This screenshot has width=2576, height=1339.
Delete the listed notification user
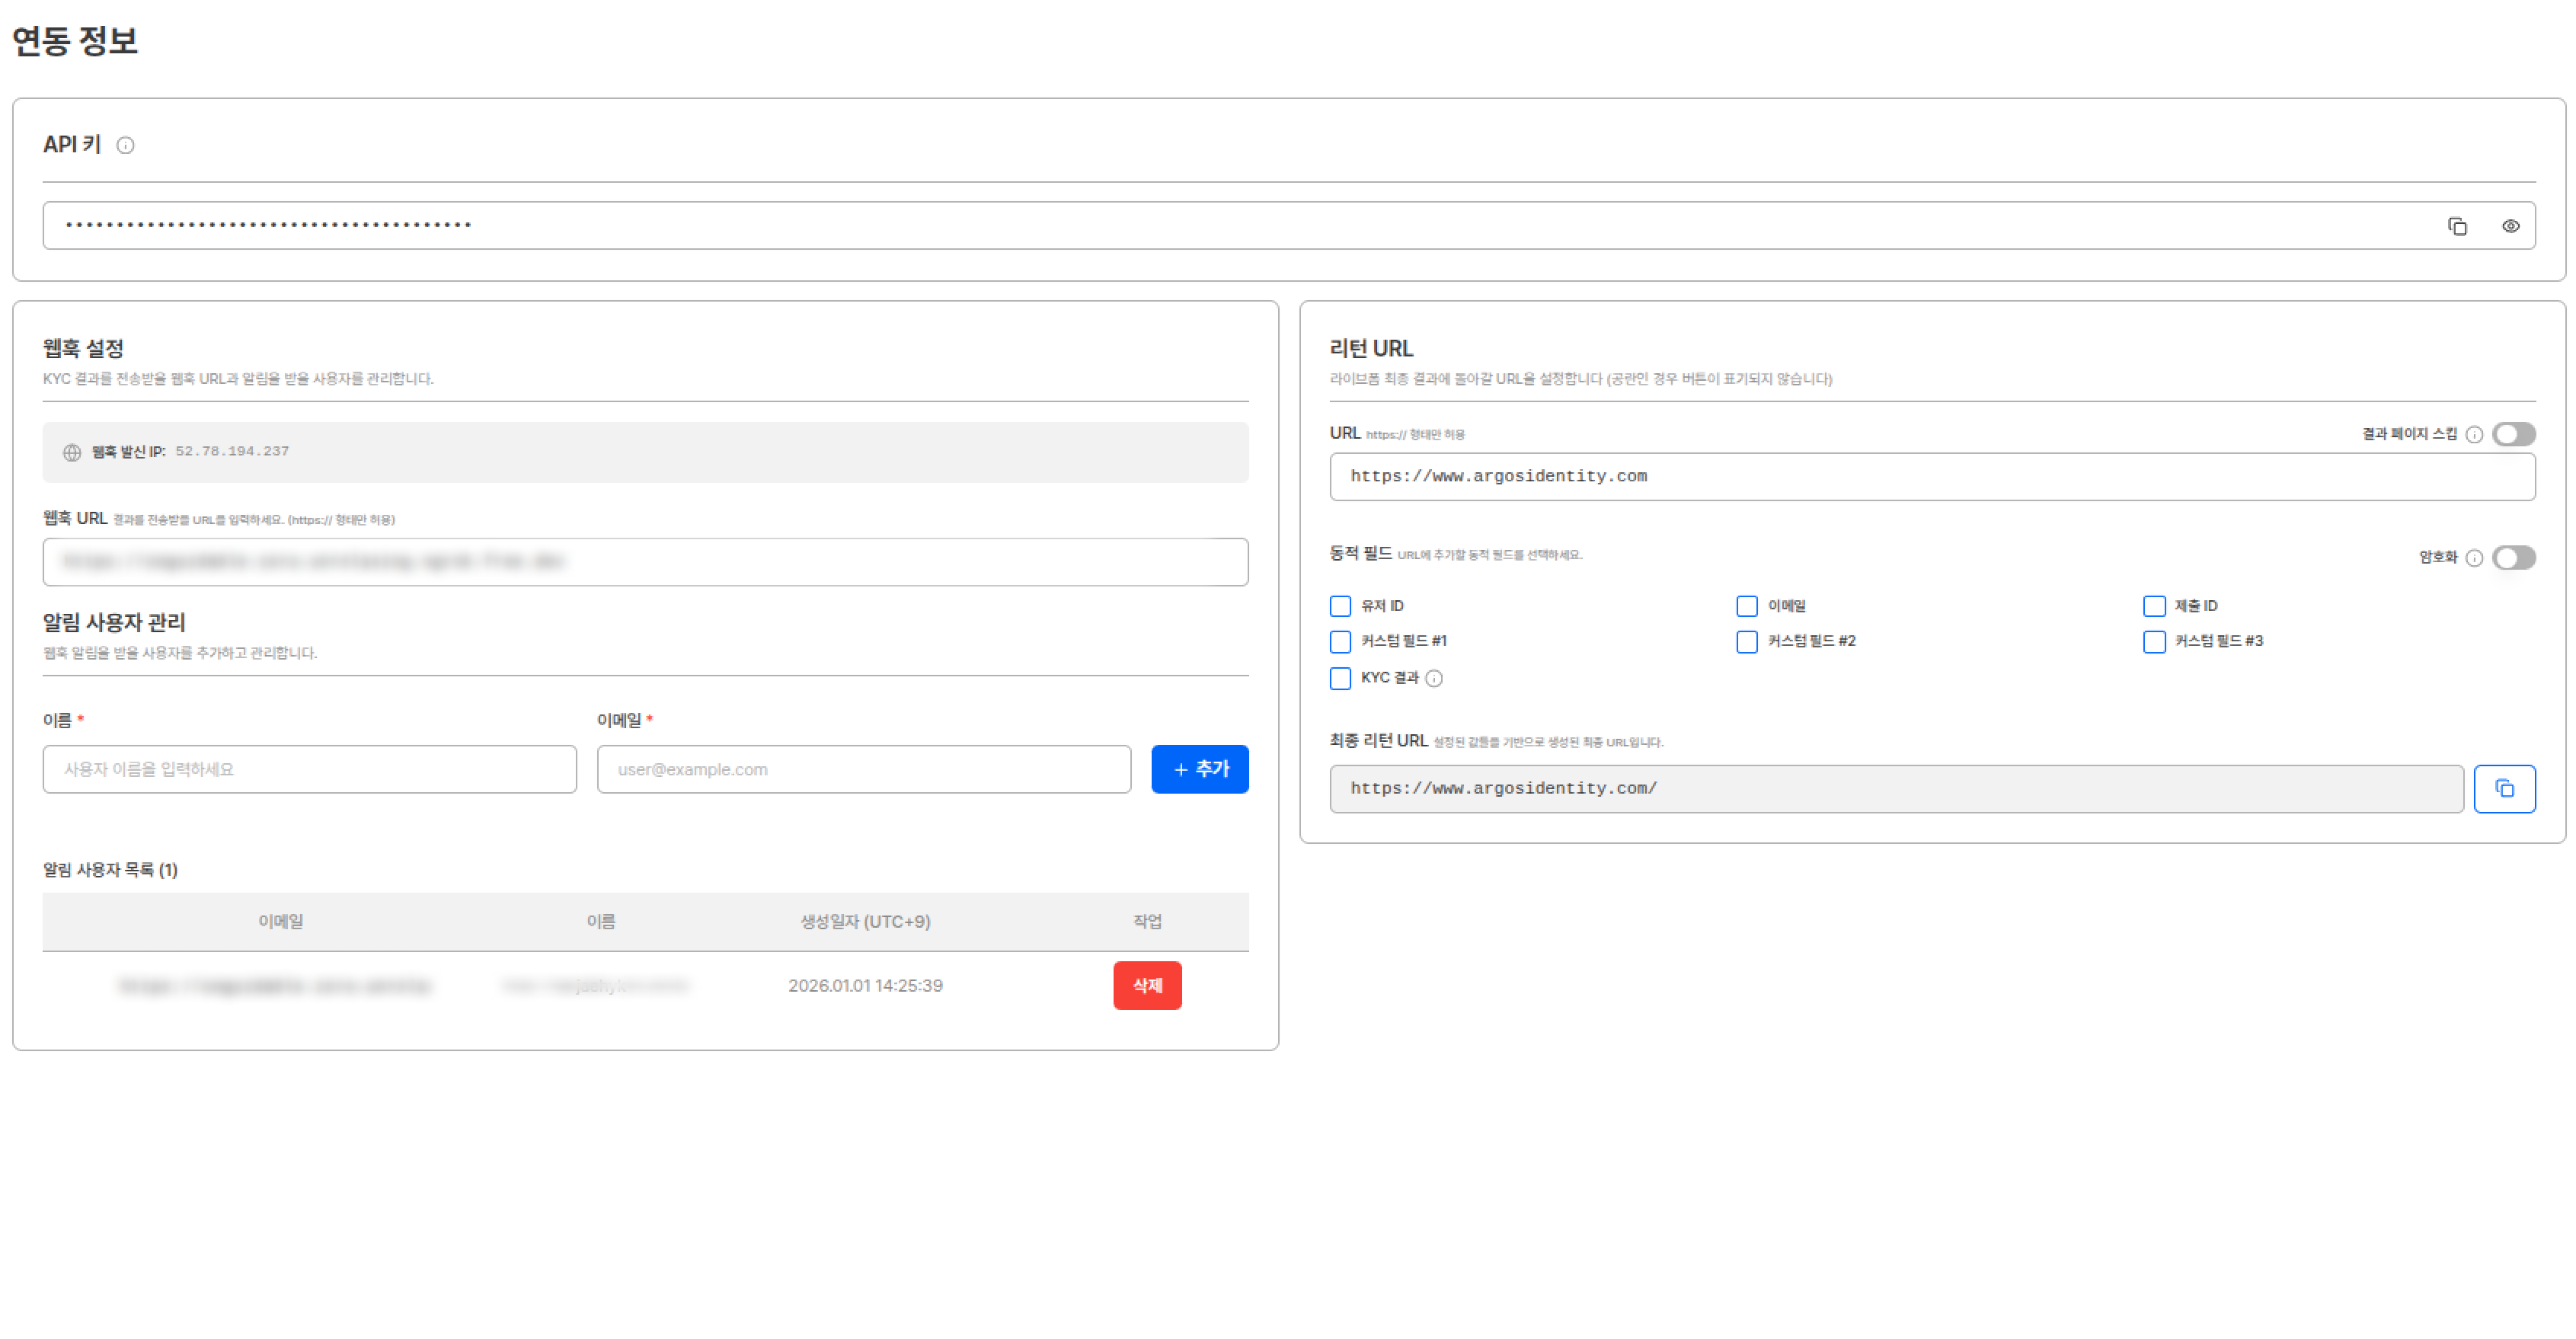click(1147, 986)
